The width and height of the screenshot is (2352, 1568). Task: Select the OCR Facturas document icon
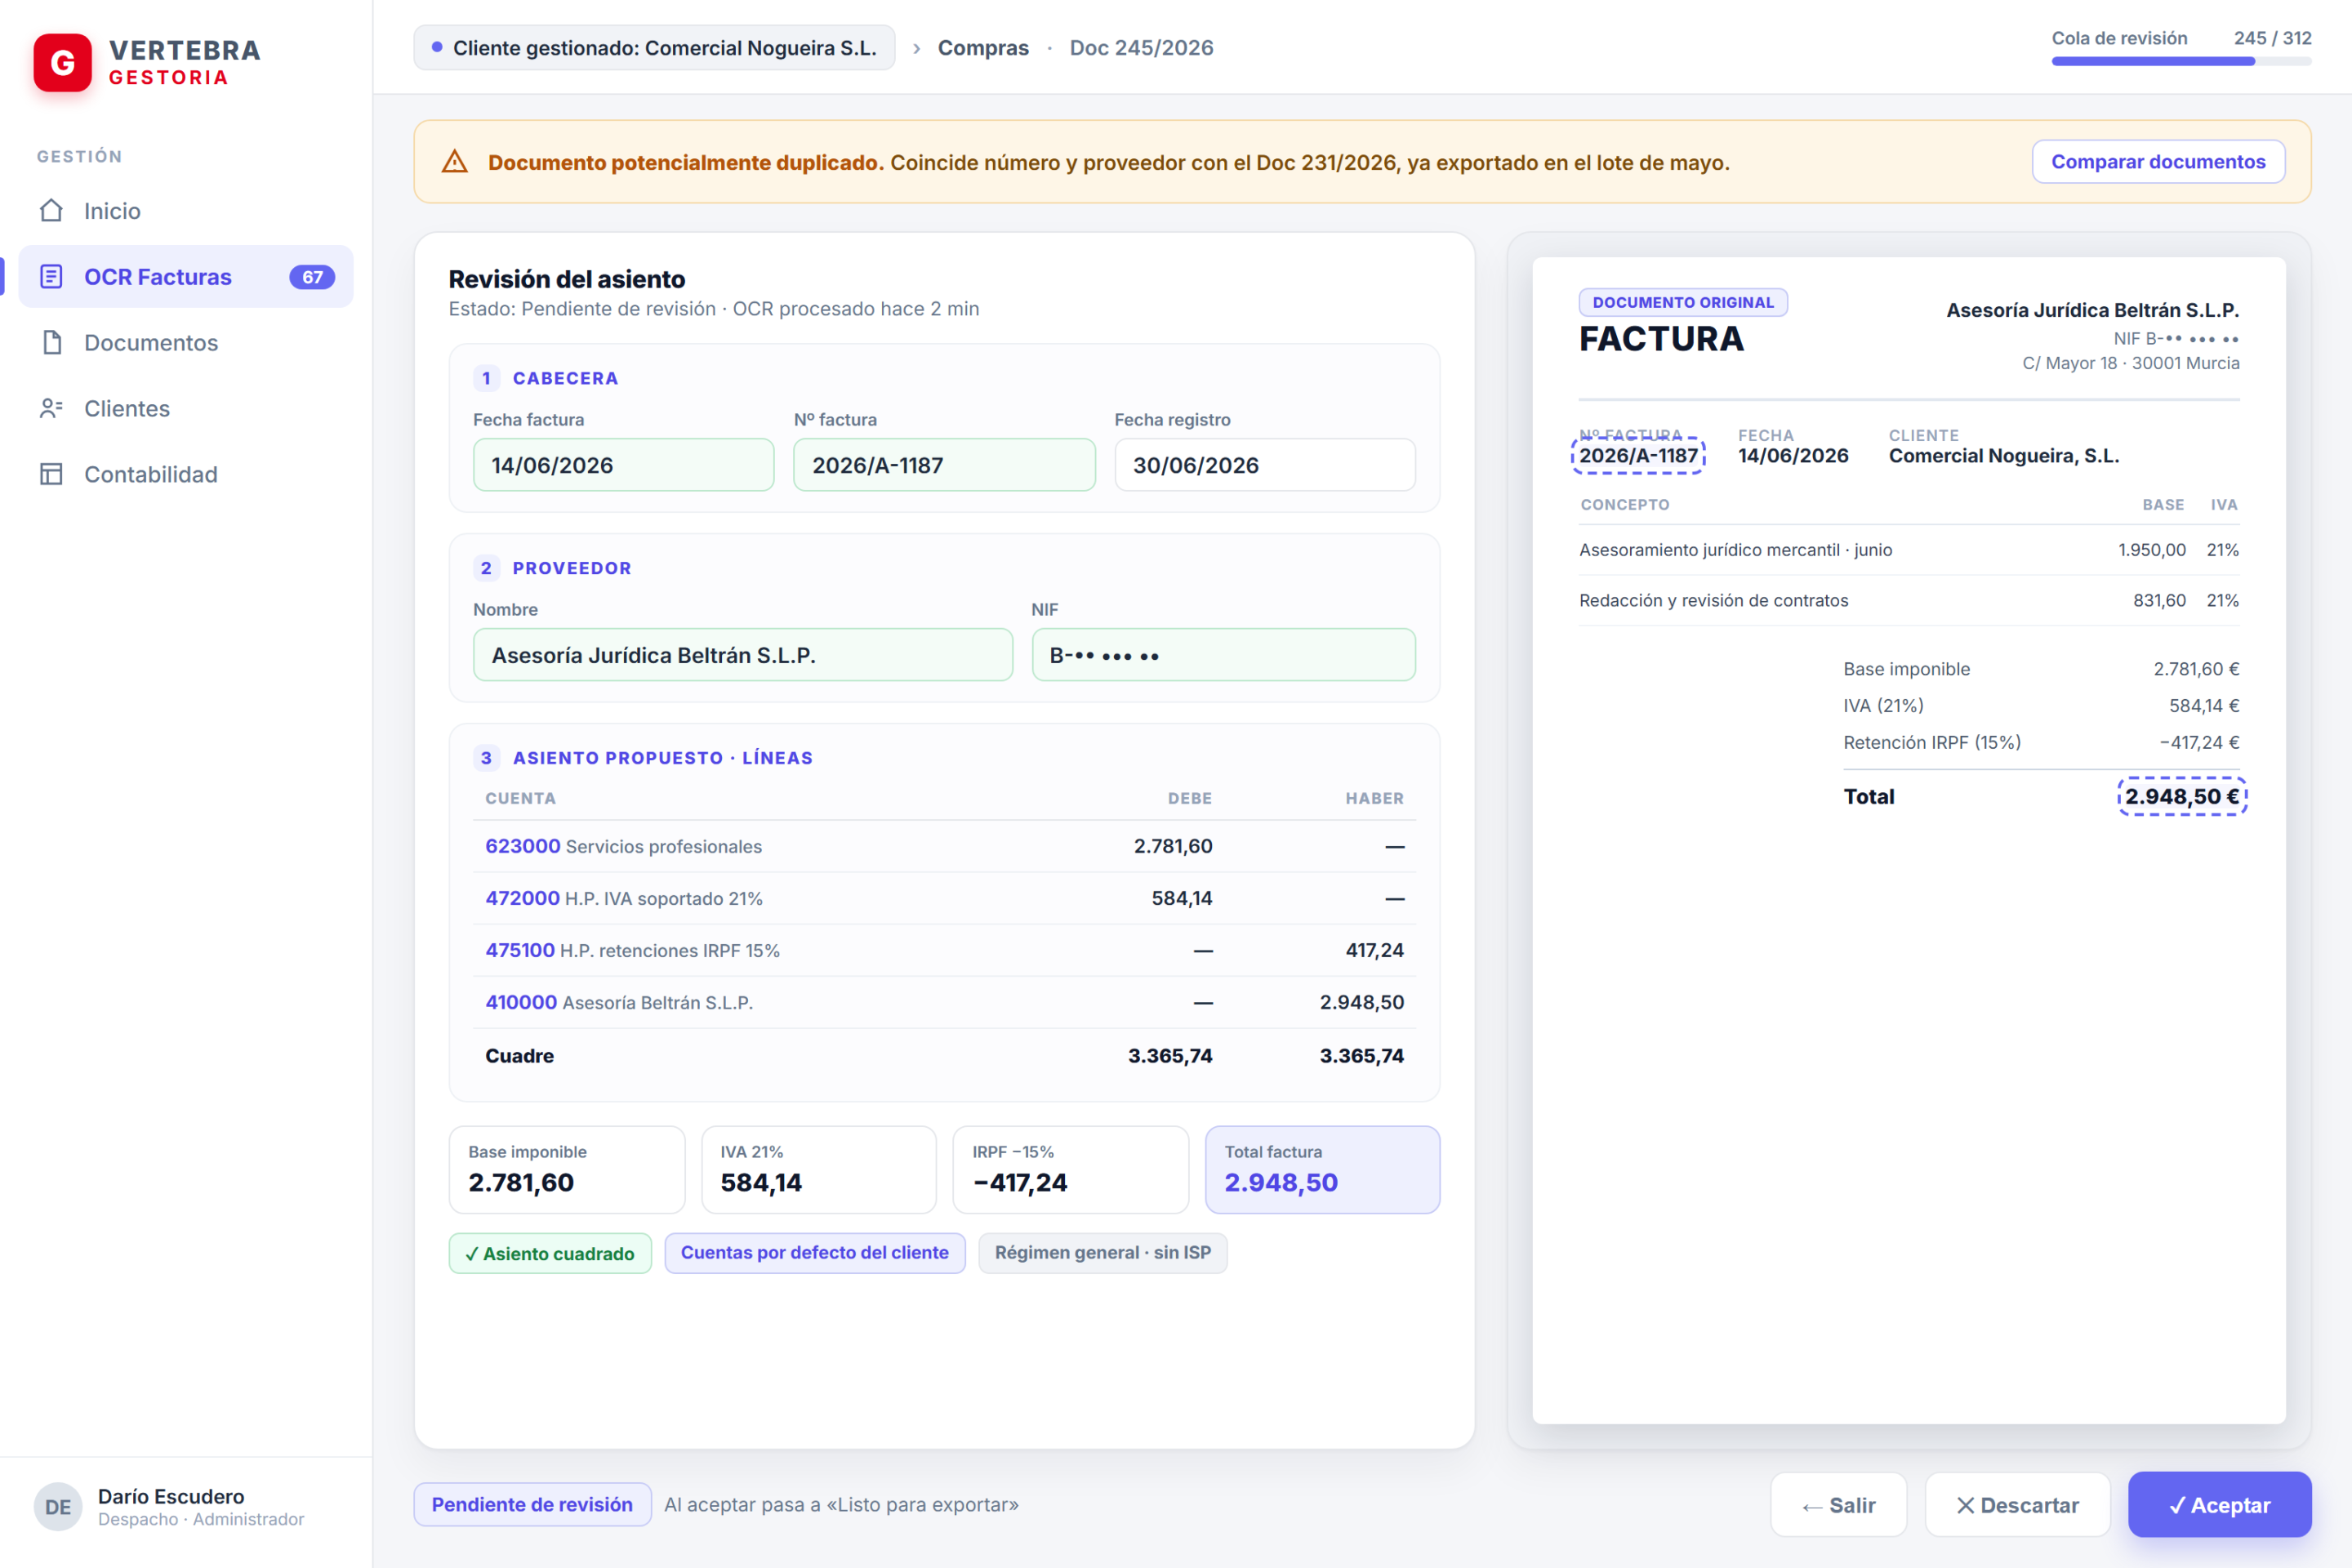(51, 277)
